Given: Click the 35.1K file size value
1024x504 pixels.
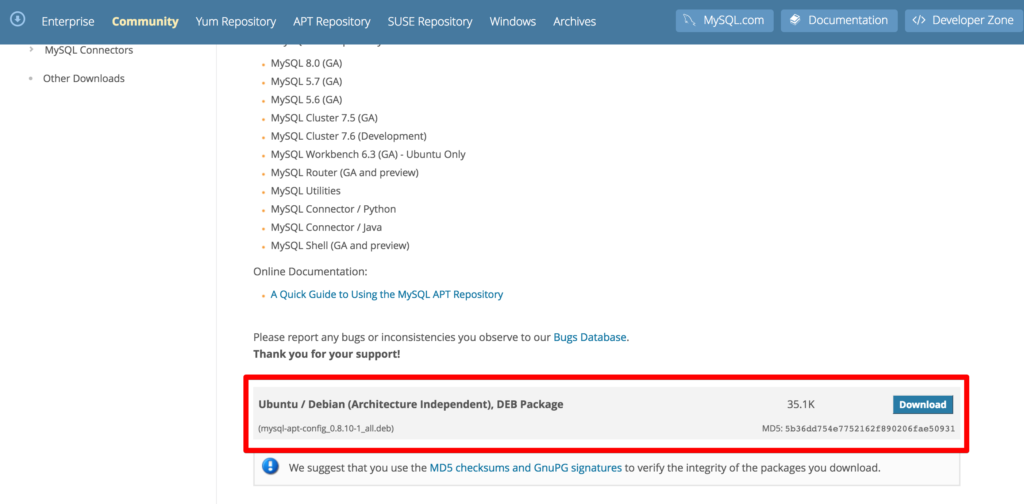Looking at the screenshot, I should pos(801,405).
